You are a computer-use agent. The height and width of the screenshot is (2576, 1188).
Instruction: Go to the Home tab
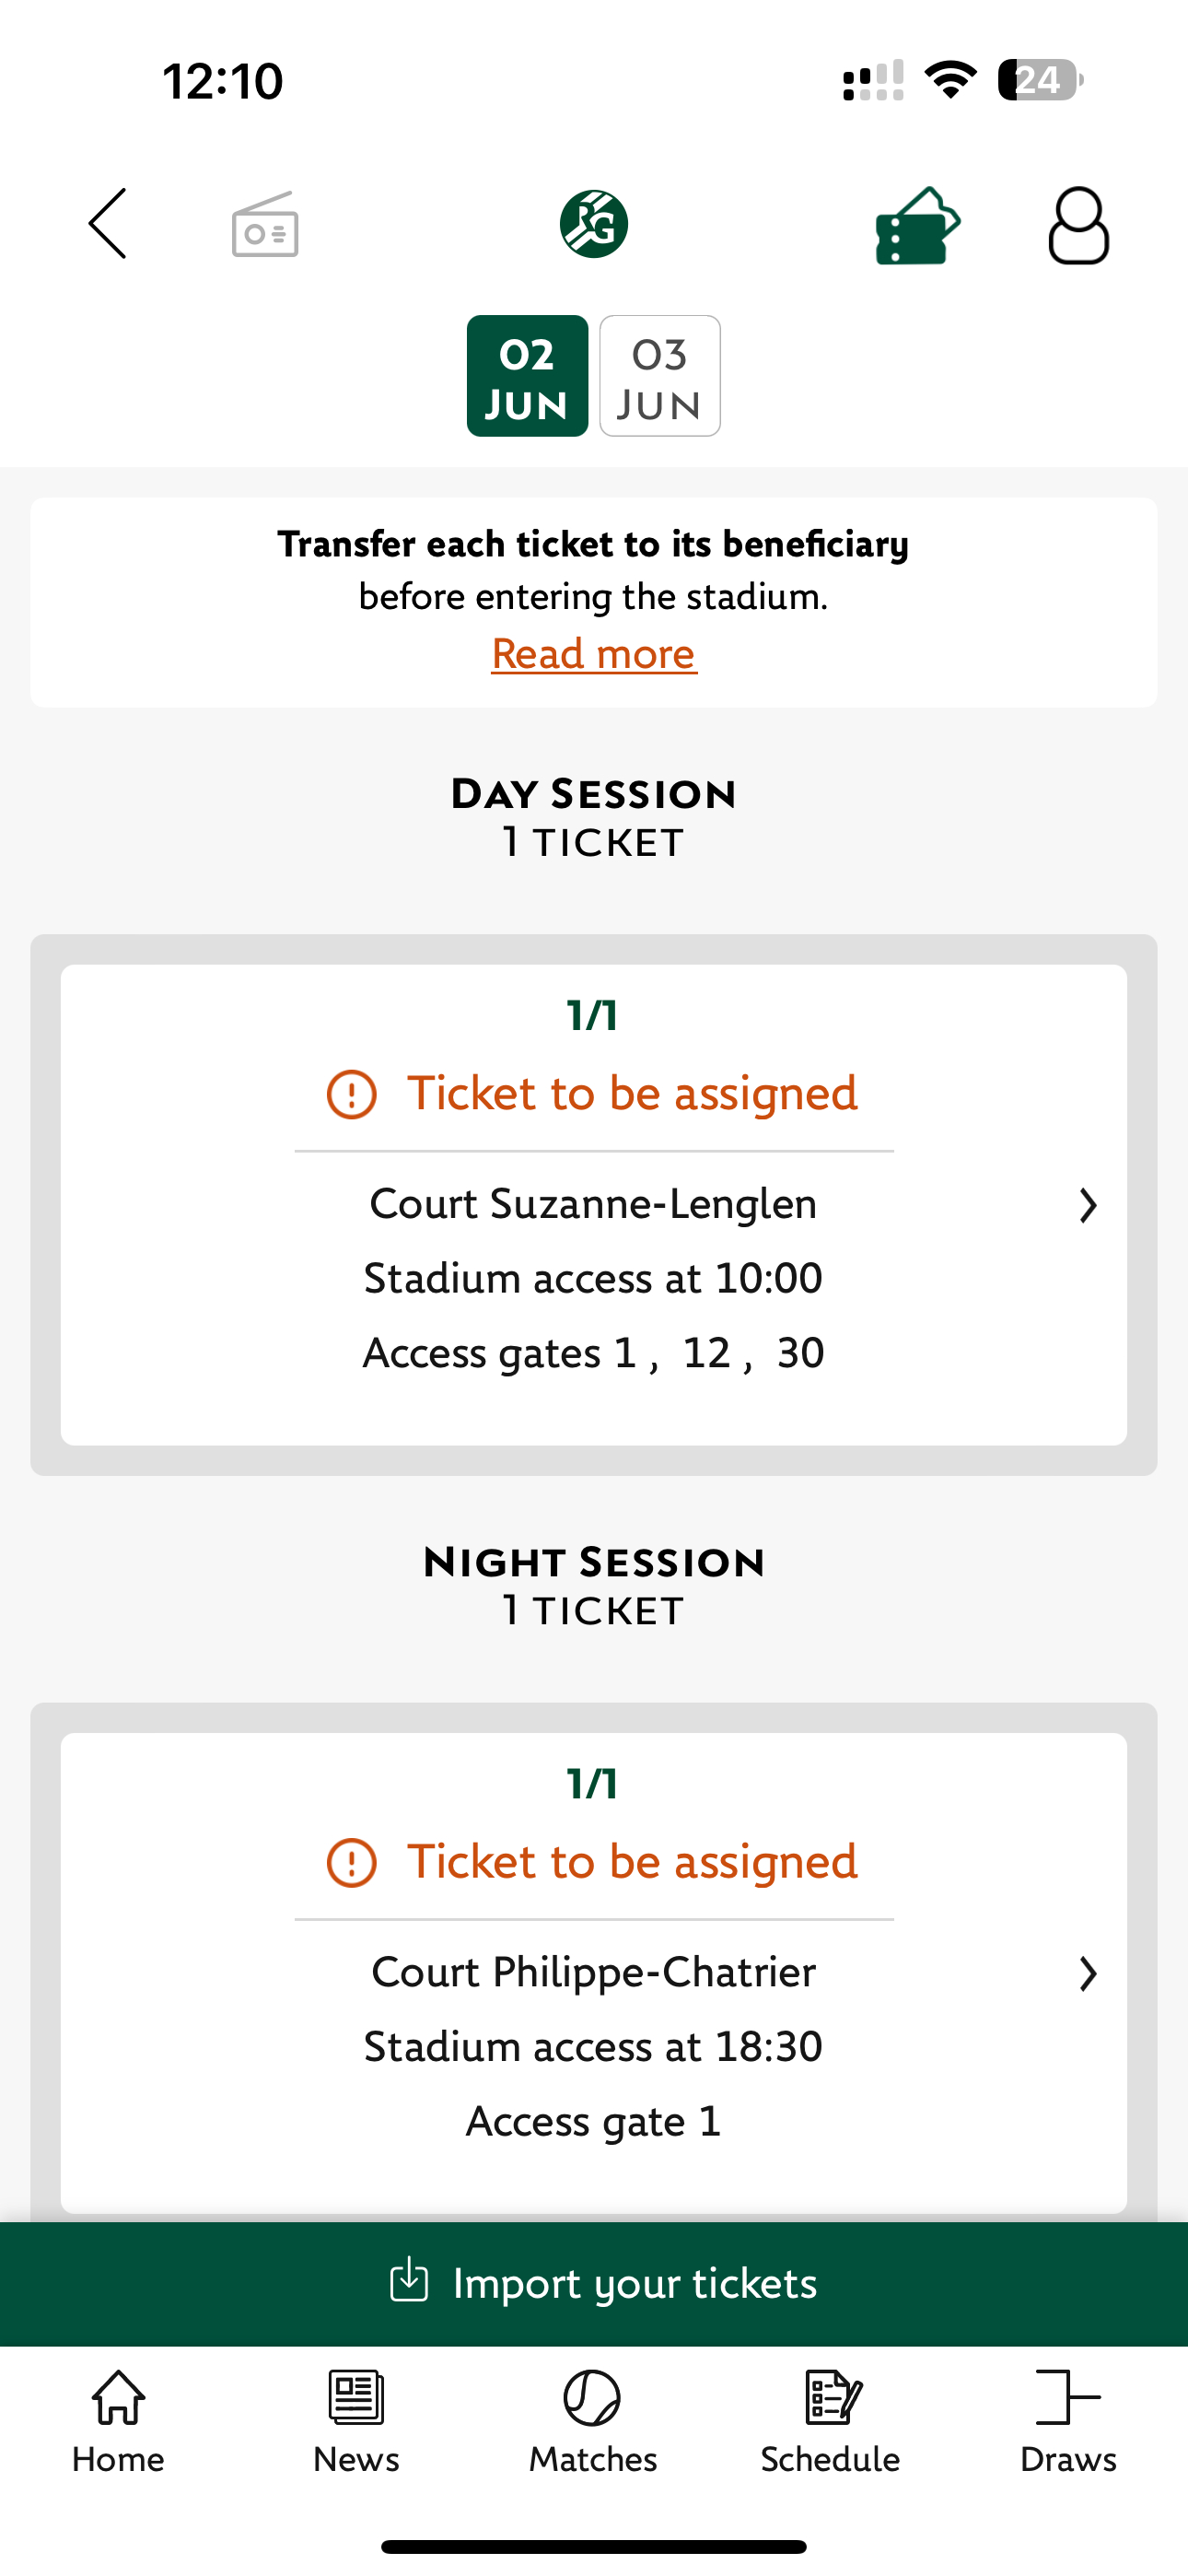(118, 2422)
